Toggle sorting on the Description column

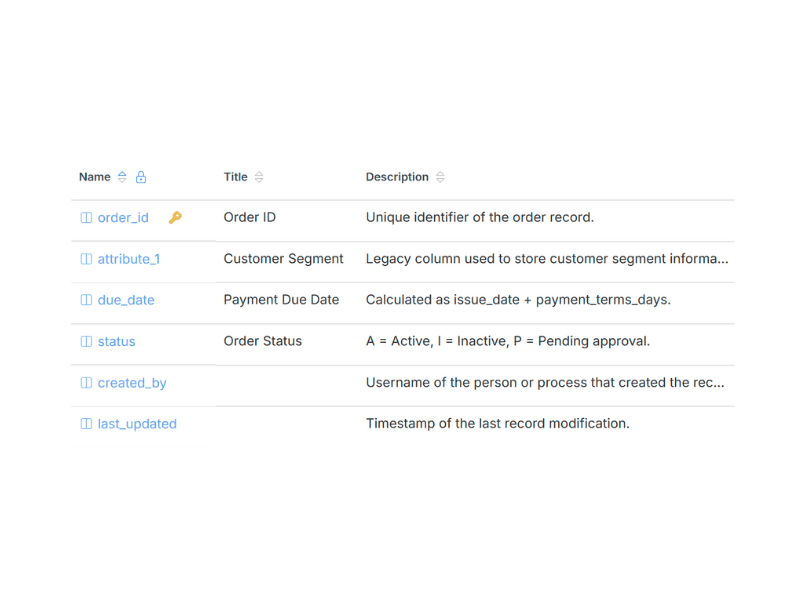coord(441,177)
